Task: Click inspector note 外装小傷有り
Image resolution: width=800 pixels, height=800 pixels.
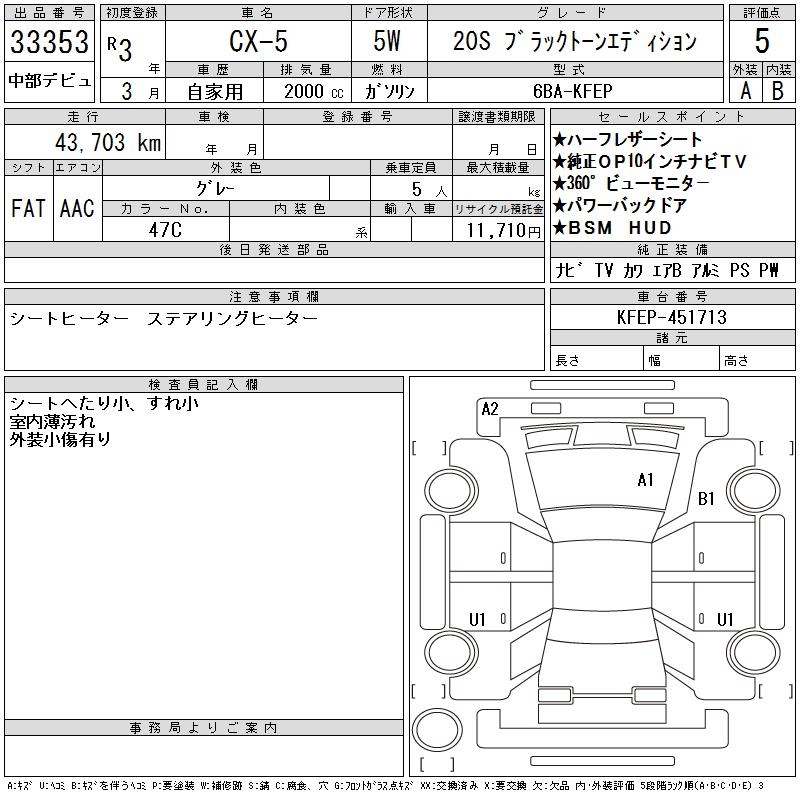Action: (x=60, y=439)
